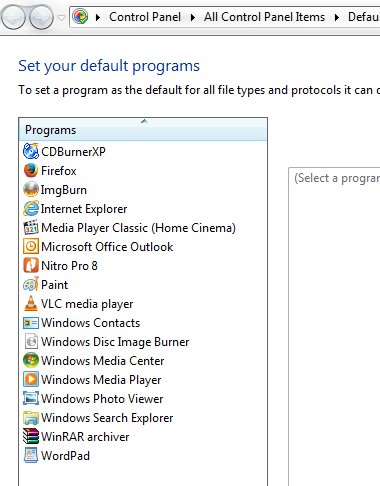Select Internet Explorer program name
The width and height of the screenshot is (380, 486).
(x=84, y=209)
